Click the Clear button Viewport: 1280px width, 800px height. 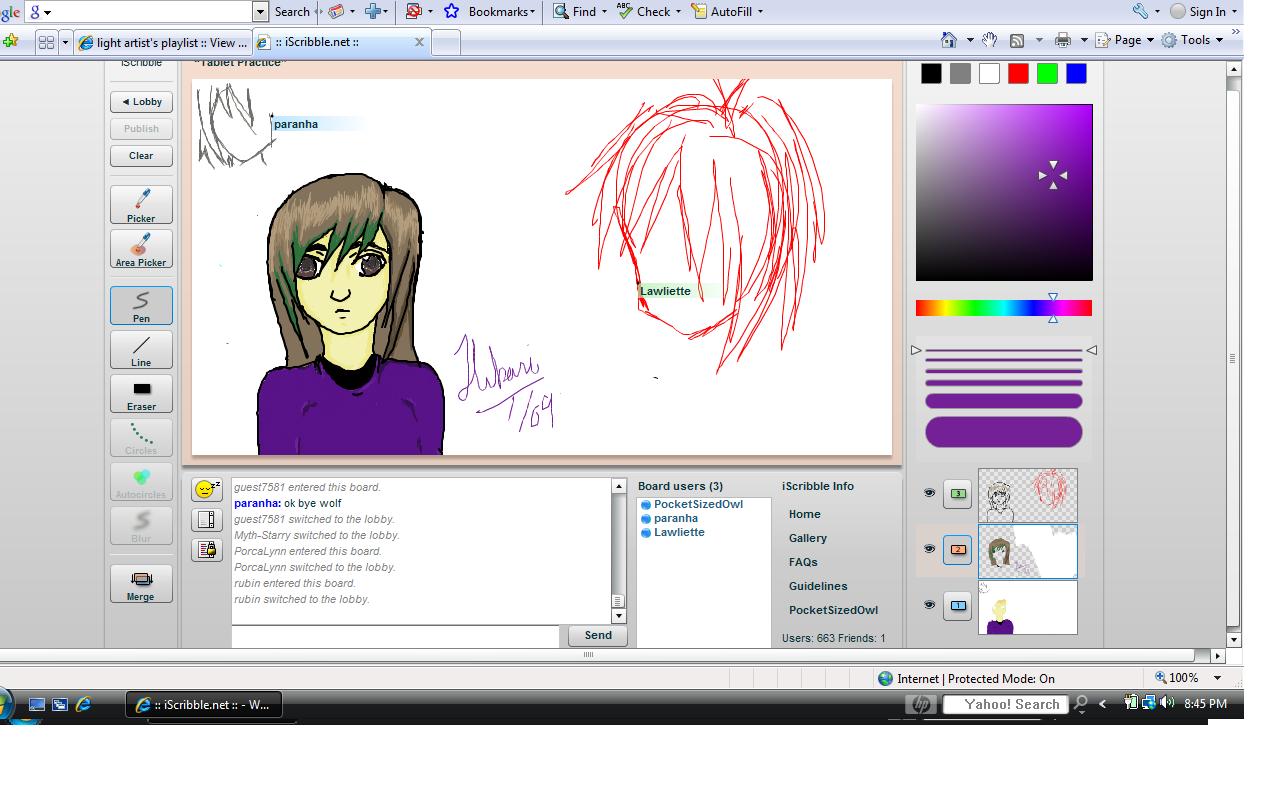click(141, 156)
